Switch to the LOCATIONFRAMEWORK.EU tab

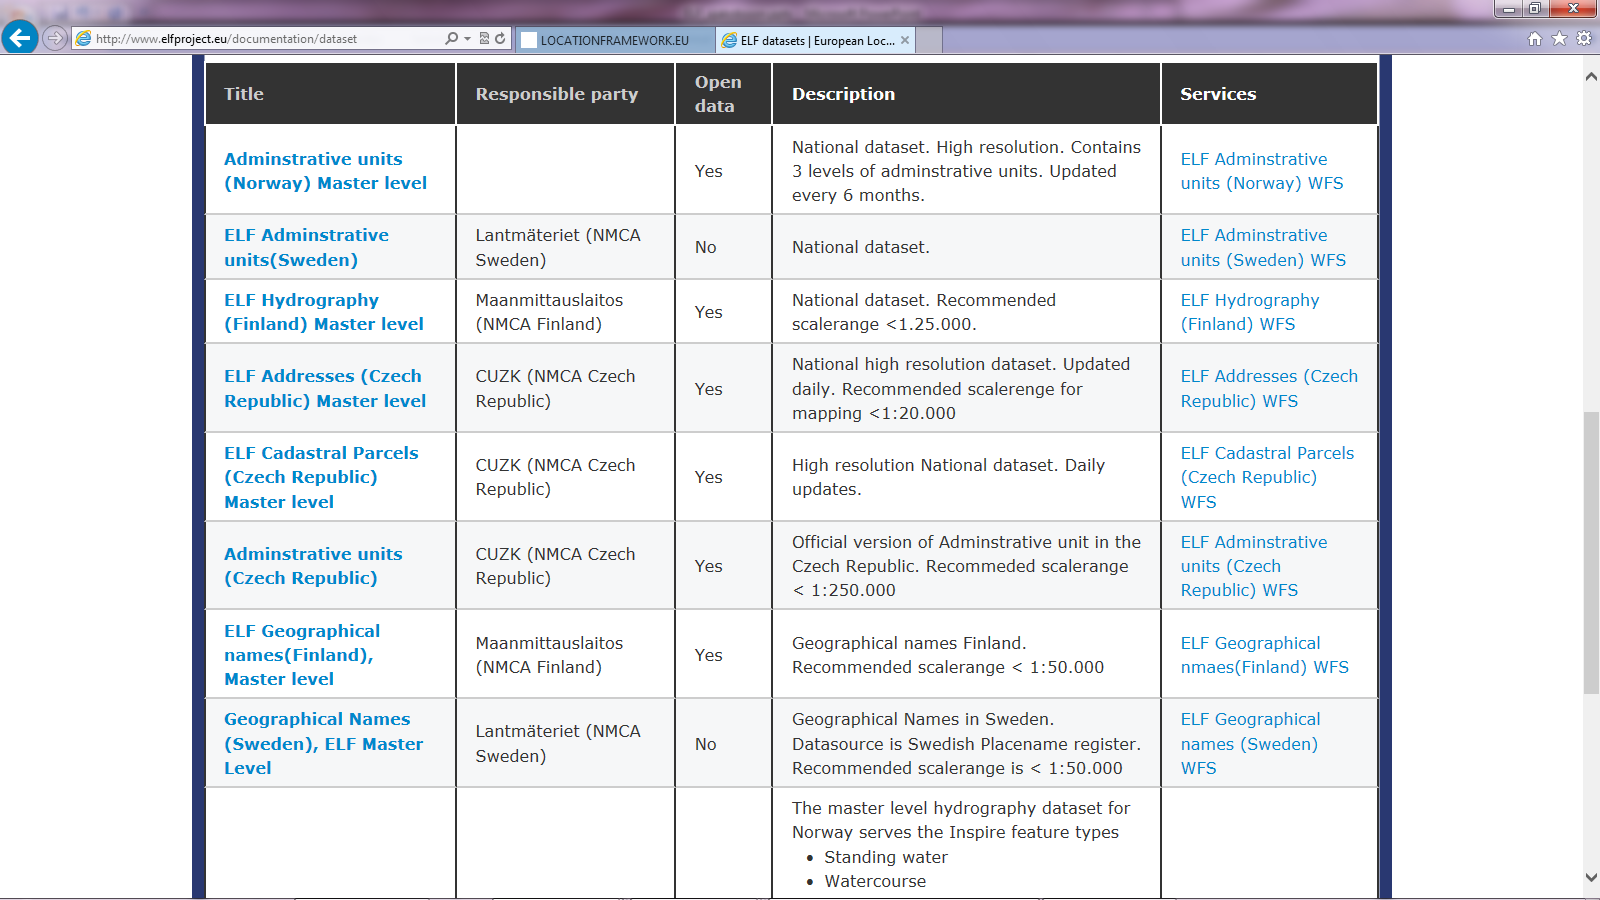(x=615, y=40)
